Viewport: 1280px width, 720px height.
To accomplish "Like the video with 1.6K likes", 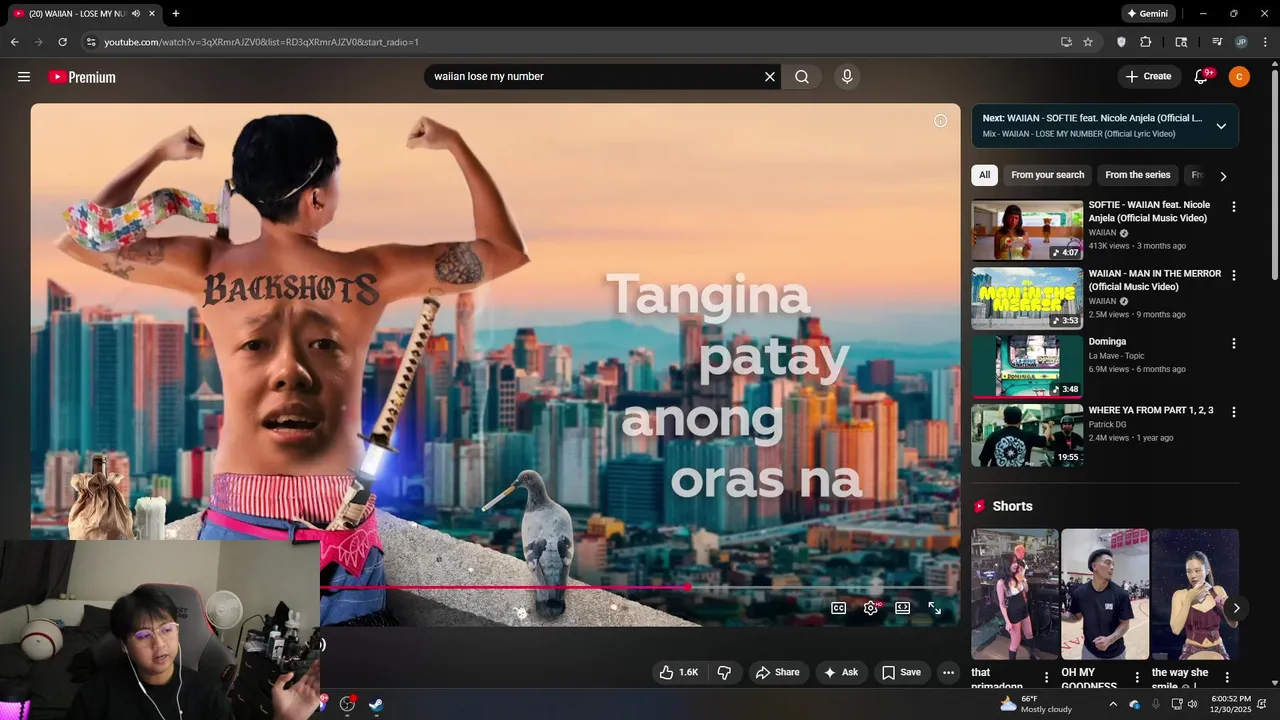I will pyautogui.click(x=678, y=672).
